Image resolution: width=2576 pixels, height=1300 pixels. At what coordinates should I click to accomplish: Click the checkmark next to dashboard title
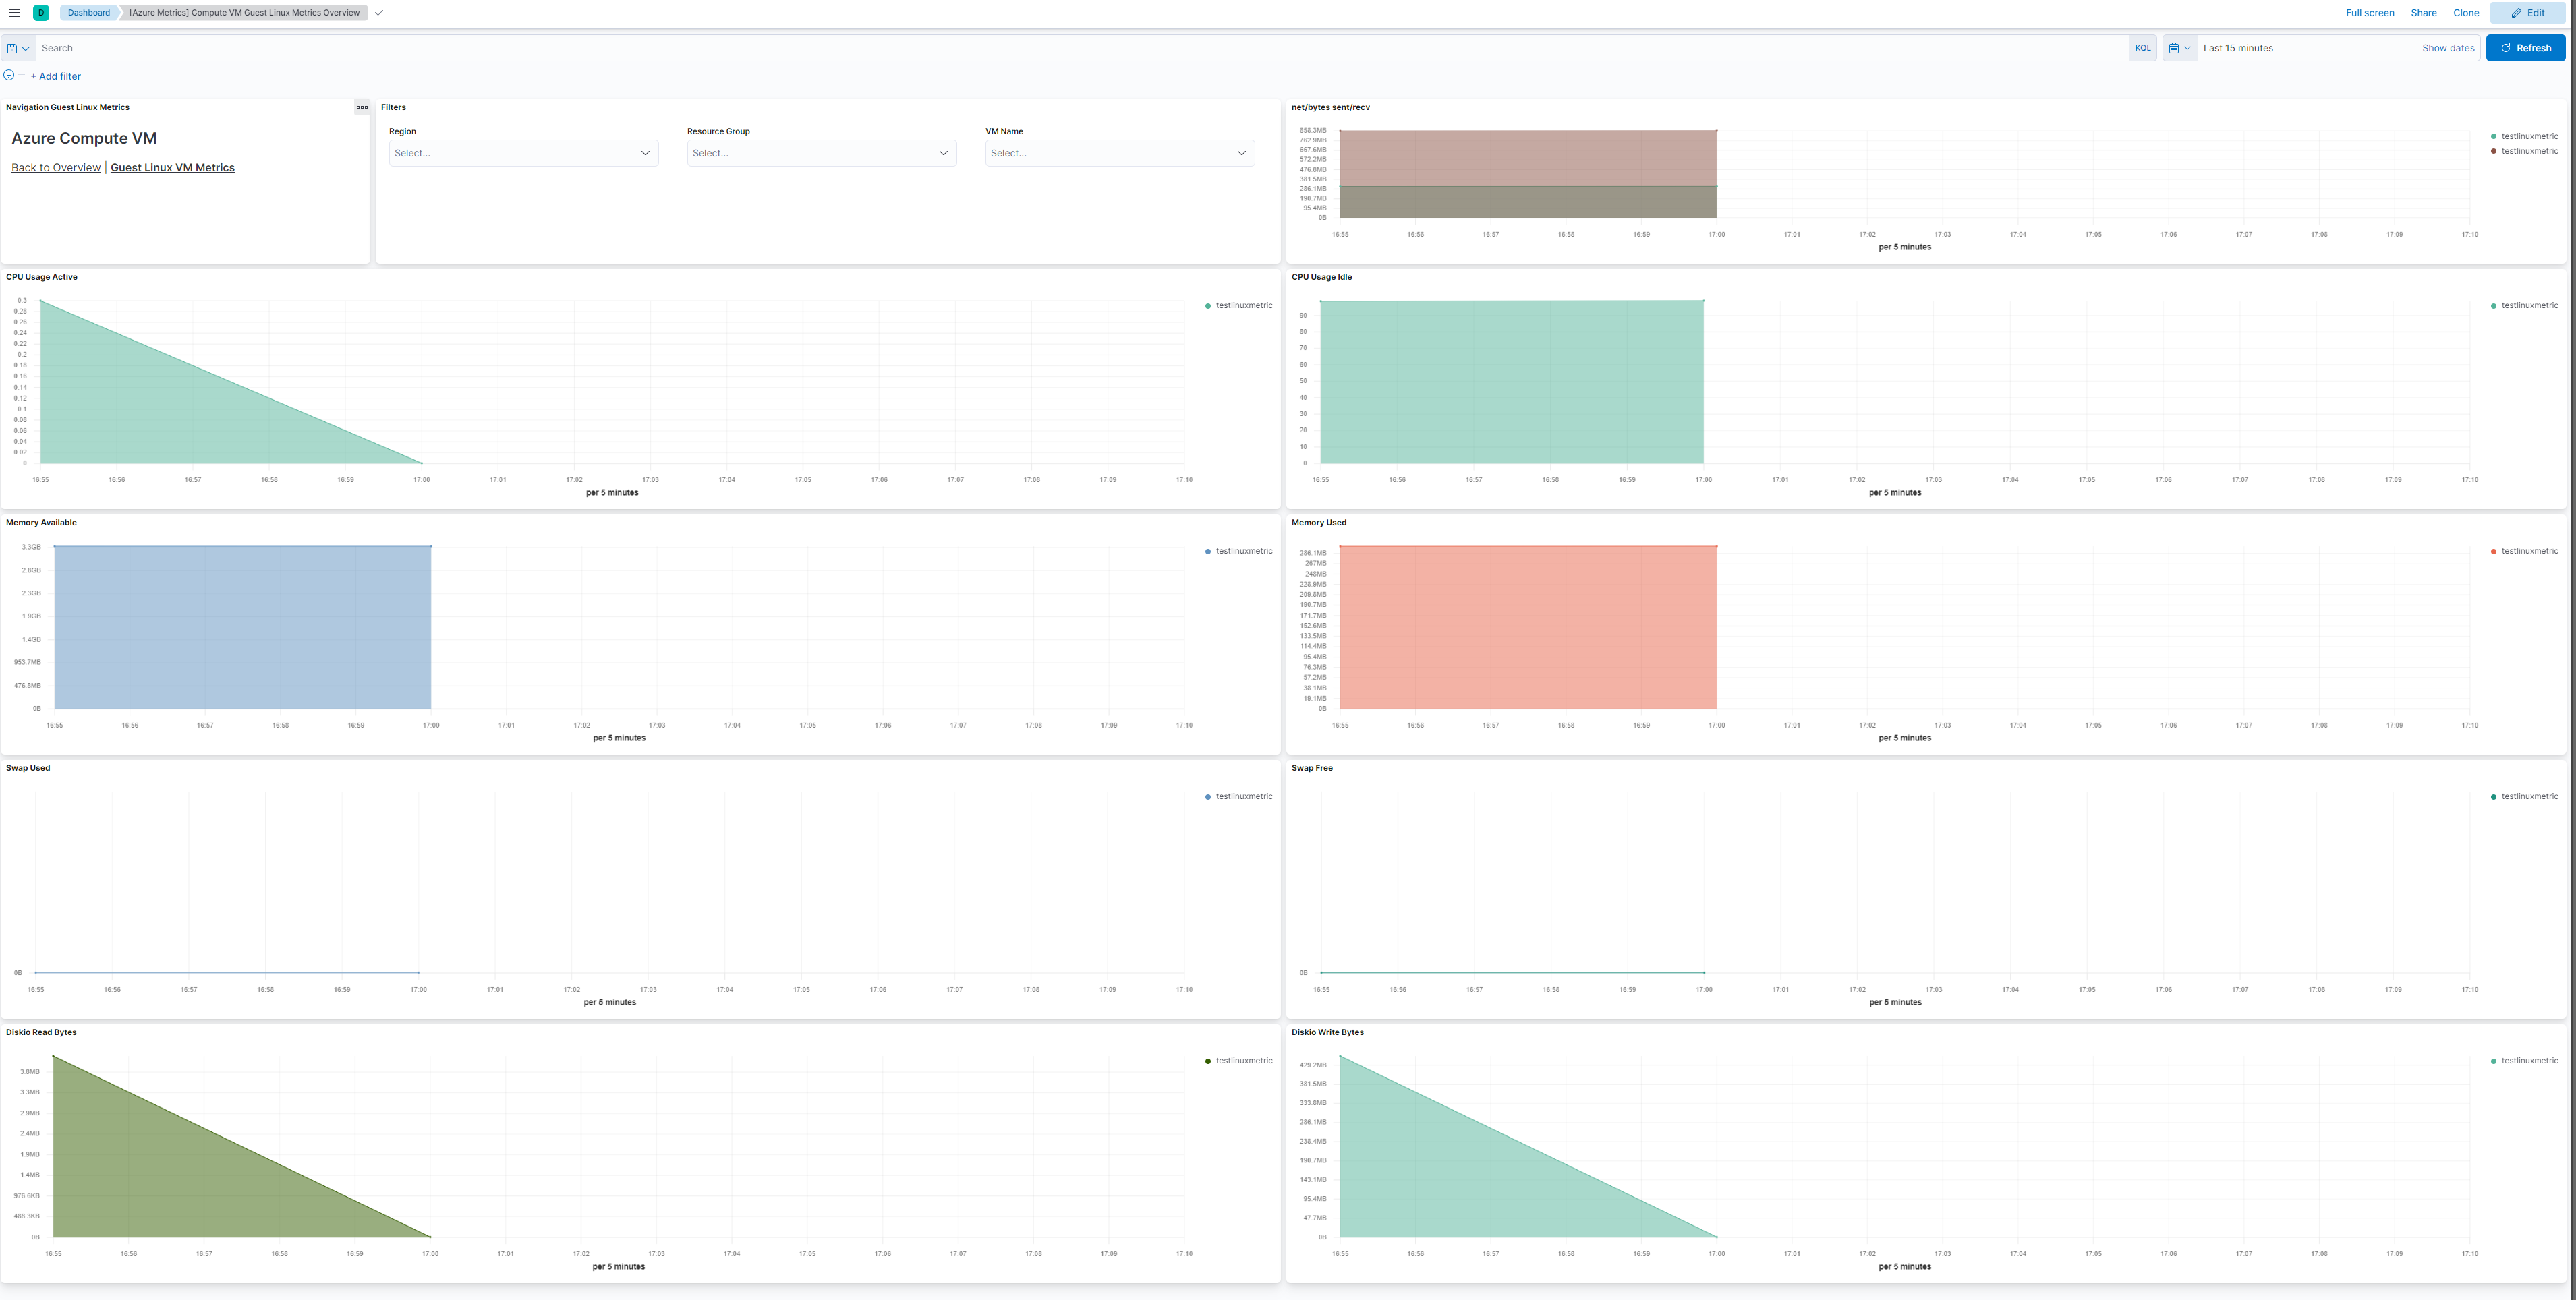[379, 13]
